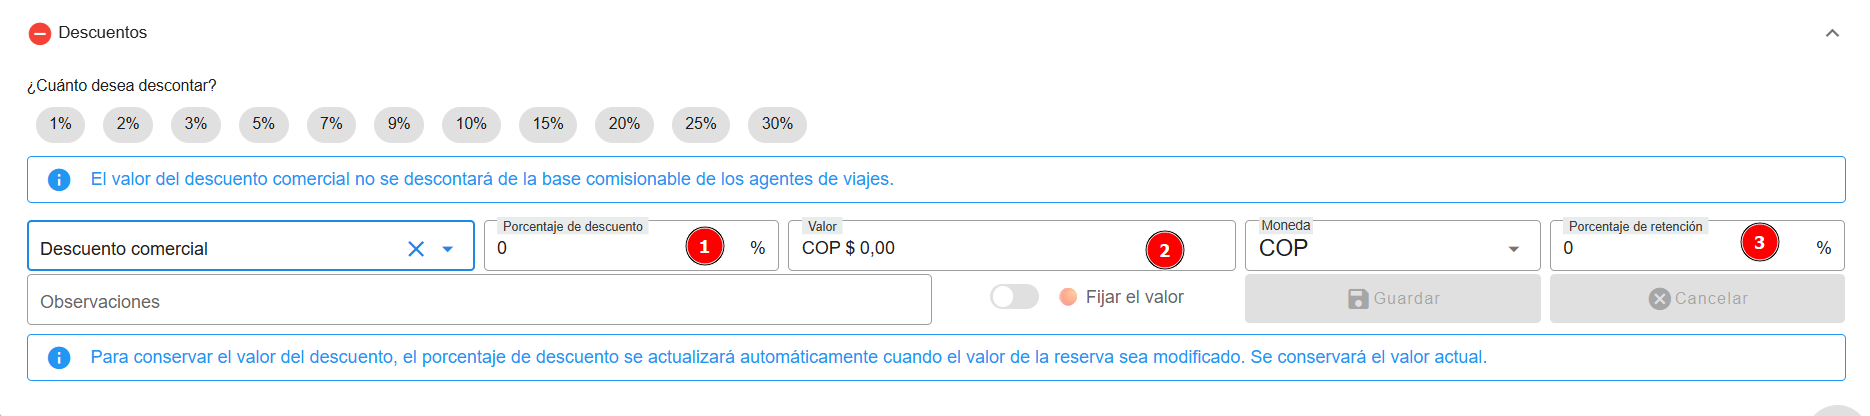
Task: Apply the 30% discount chip
Action: (x=777, y=124)
